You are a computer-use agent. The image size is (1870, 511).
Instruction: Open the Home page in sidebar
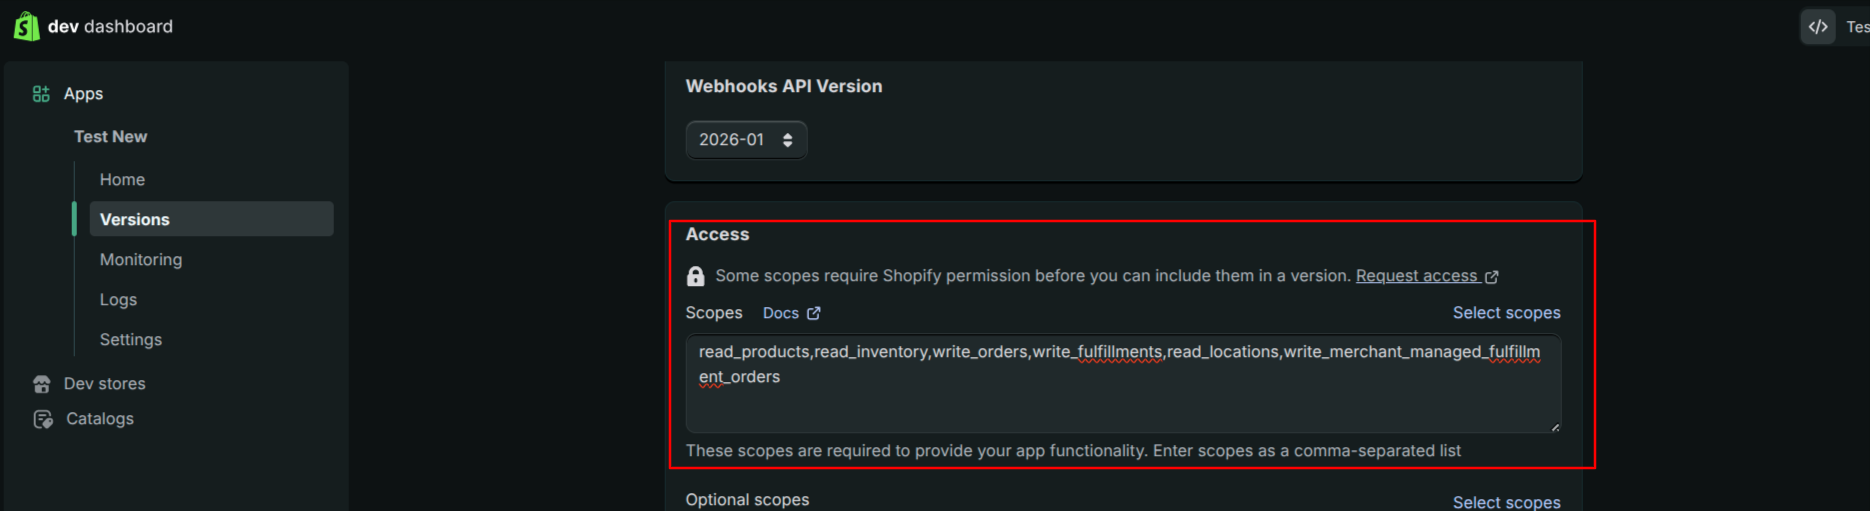(122, 180)
